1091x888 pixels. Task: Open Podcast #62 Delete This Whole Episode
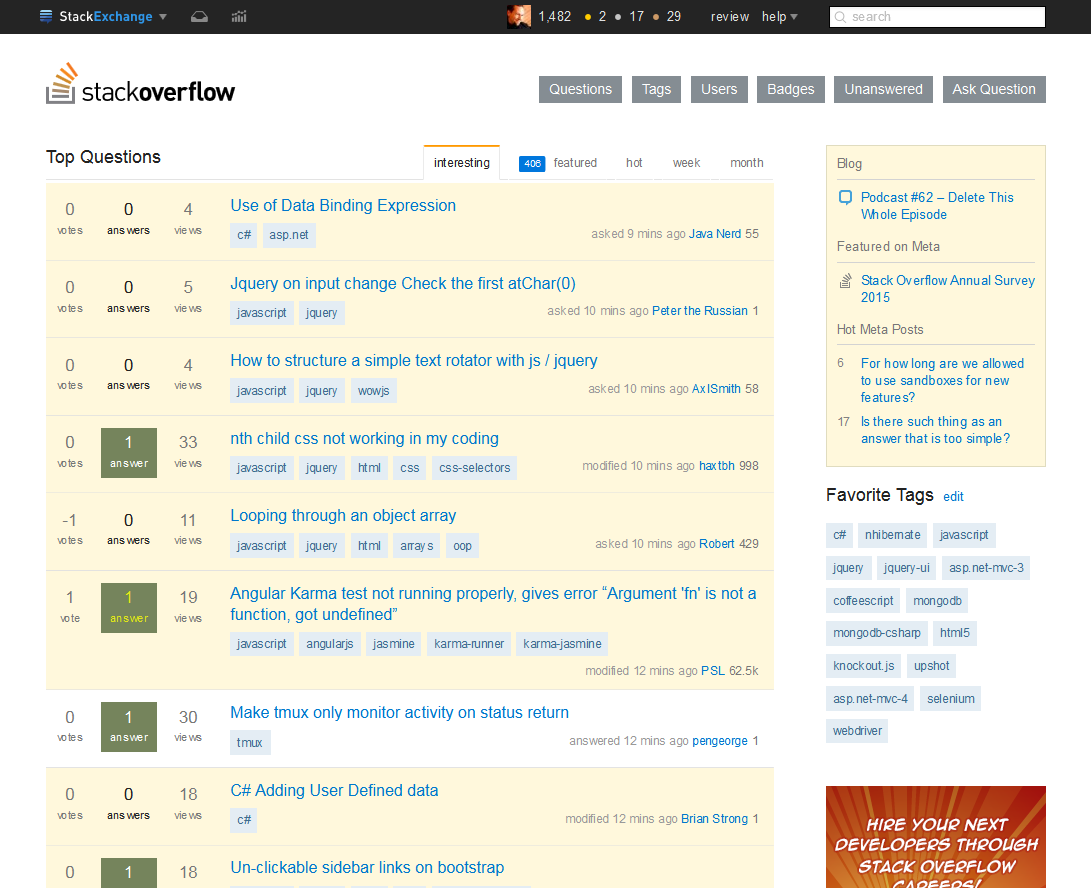[x=937, y=206]
